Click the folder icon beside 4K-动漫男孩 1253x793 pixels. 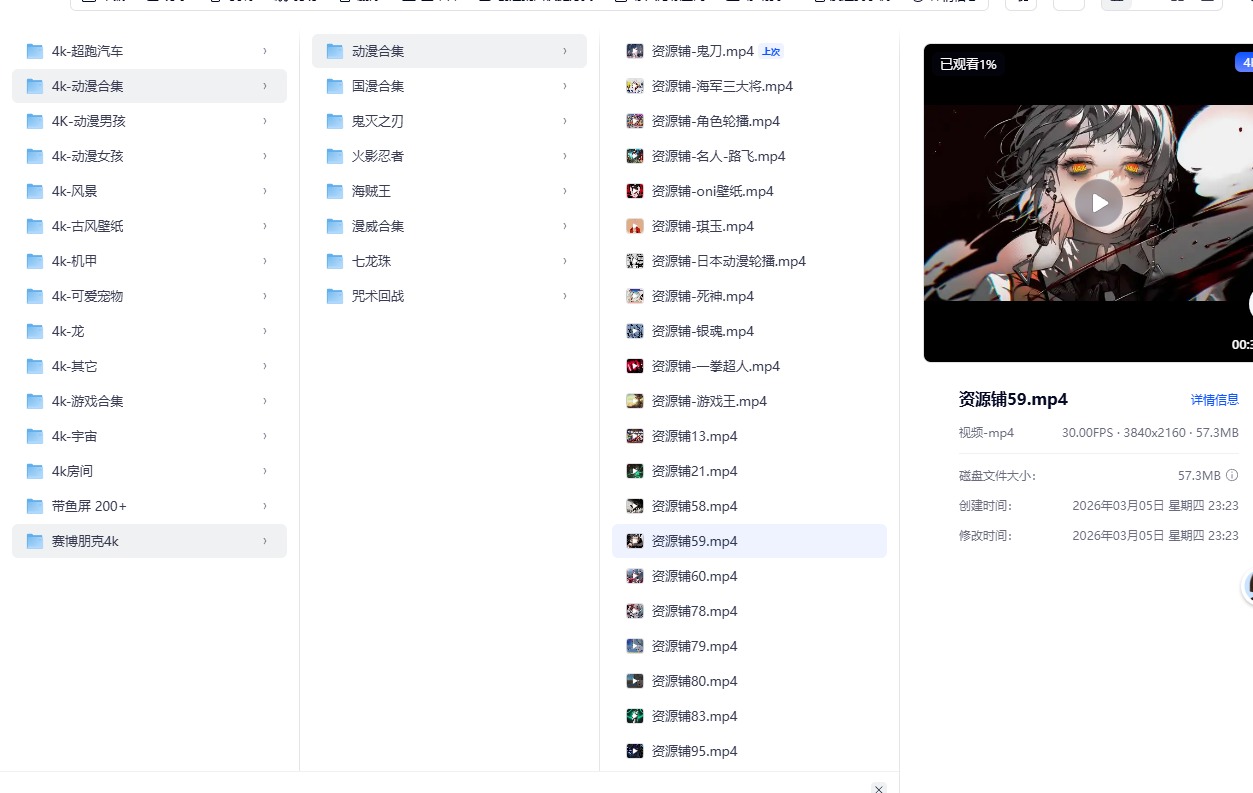35,121
